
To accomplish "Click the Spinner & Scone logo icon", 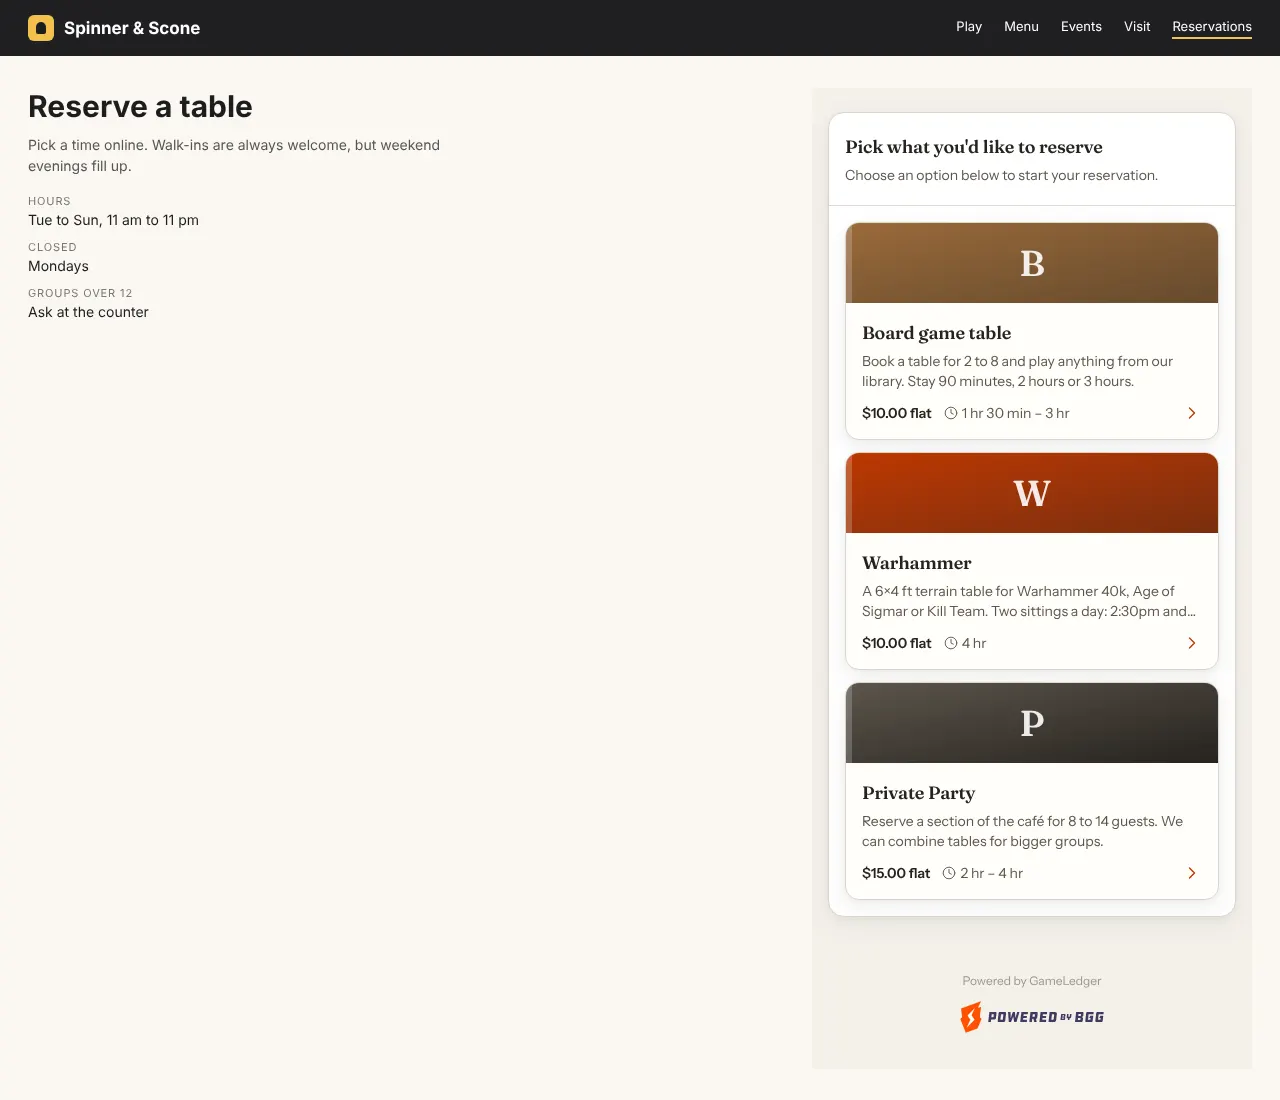I will click(x=41, y=28).
